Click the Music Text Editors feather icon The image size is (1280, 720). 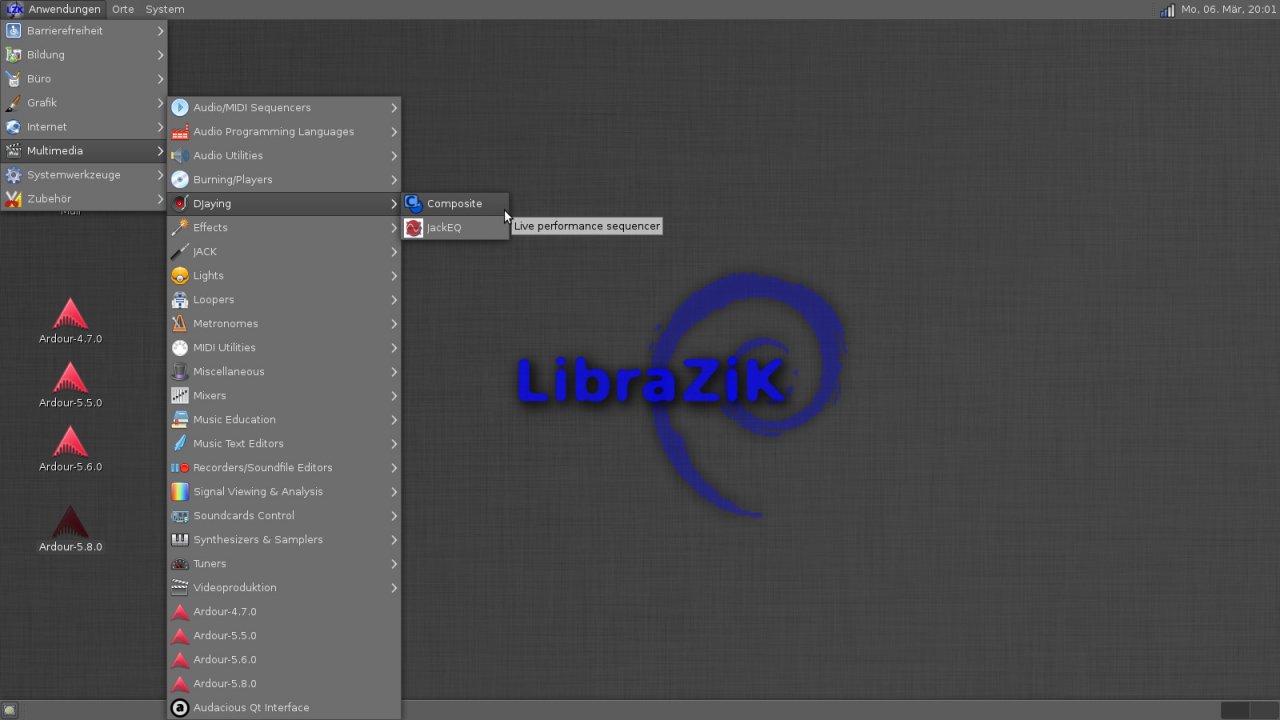pos(180,443)
